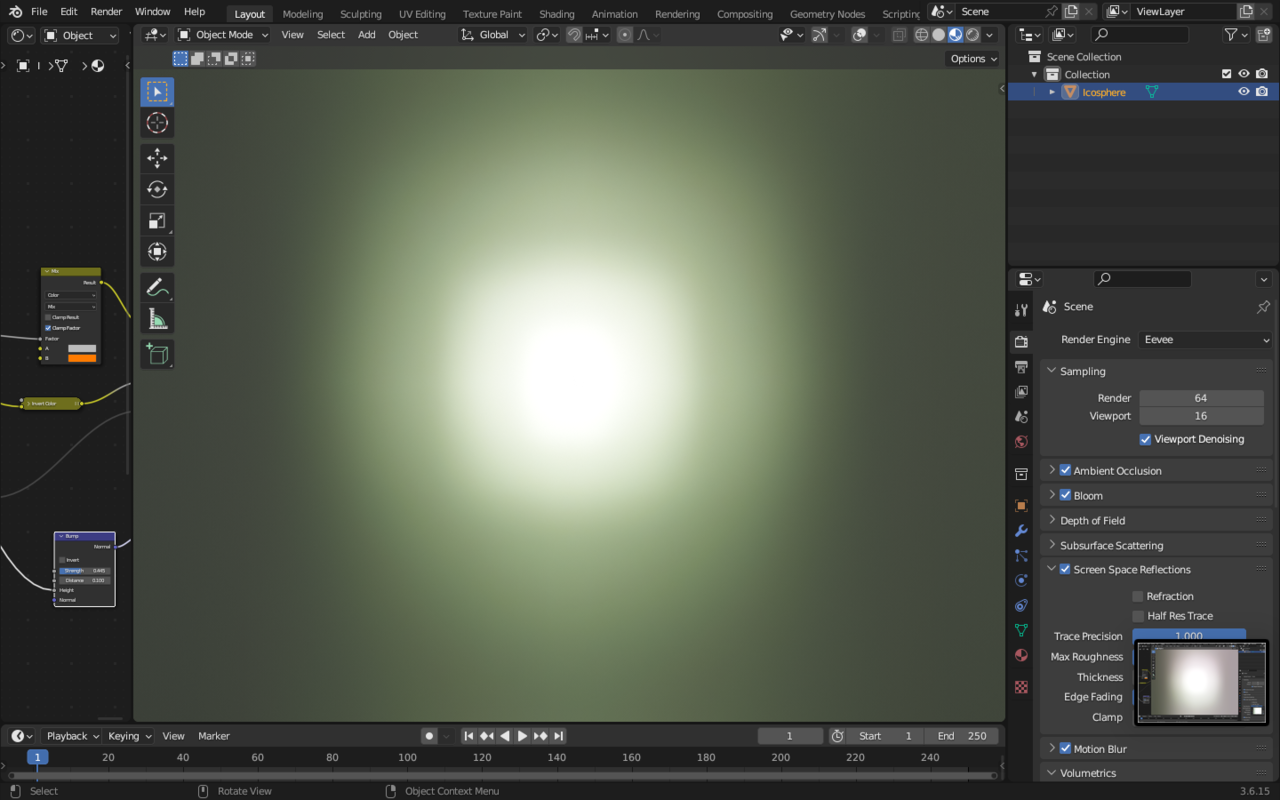Open the Output properties tab
Viewport: 1280px width, 800px height.
click(1021, 367)
